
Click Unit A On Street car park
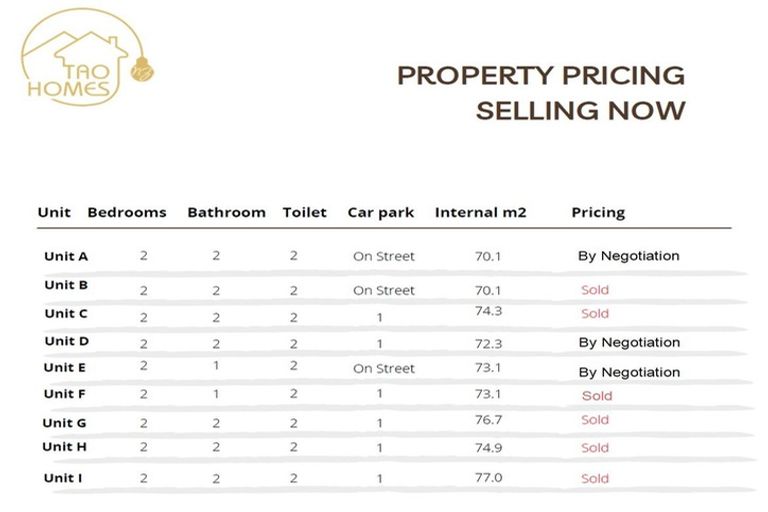(x=383, y=257)
